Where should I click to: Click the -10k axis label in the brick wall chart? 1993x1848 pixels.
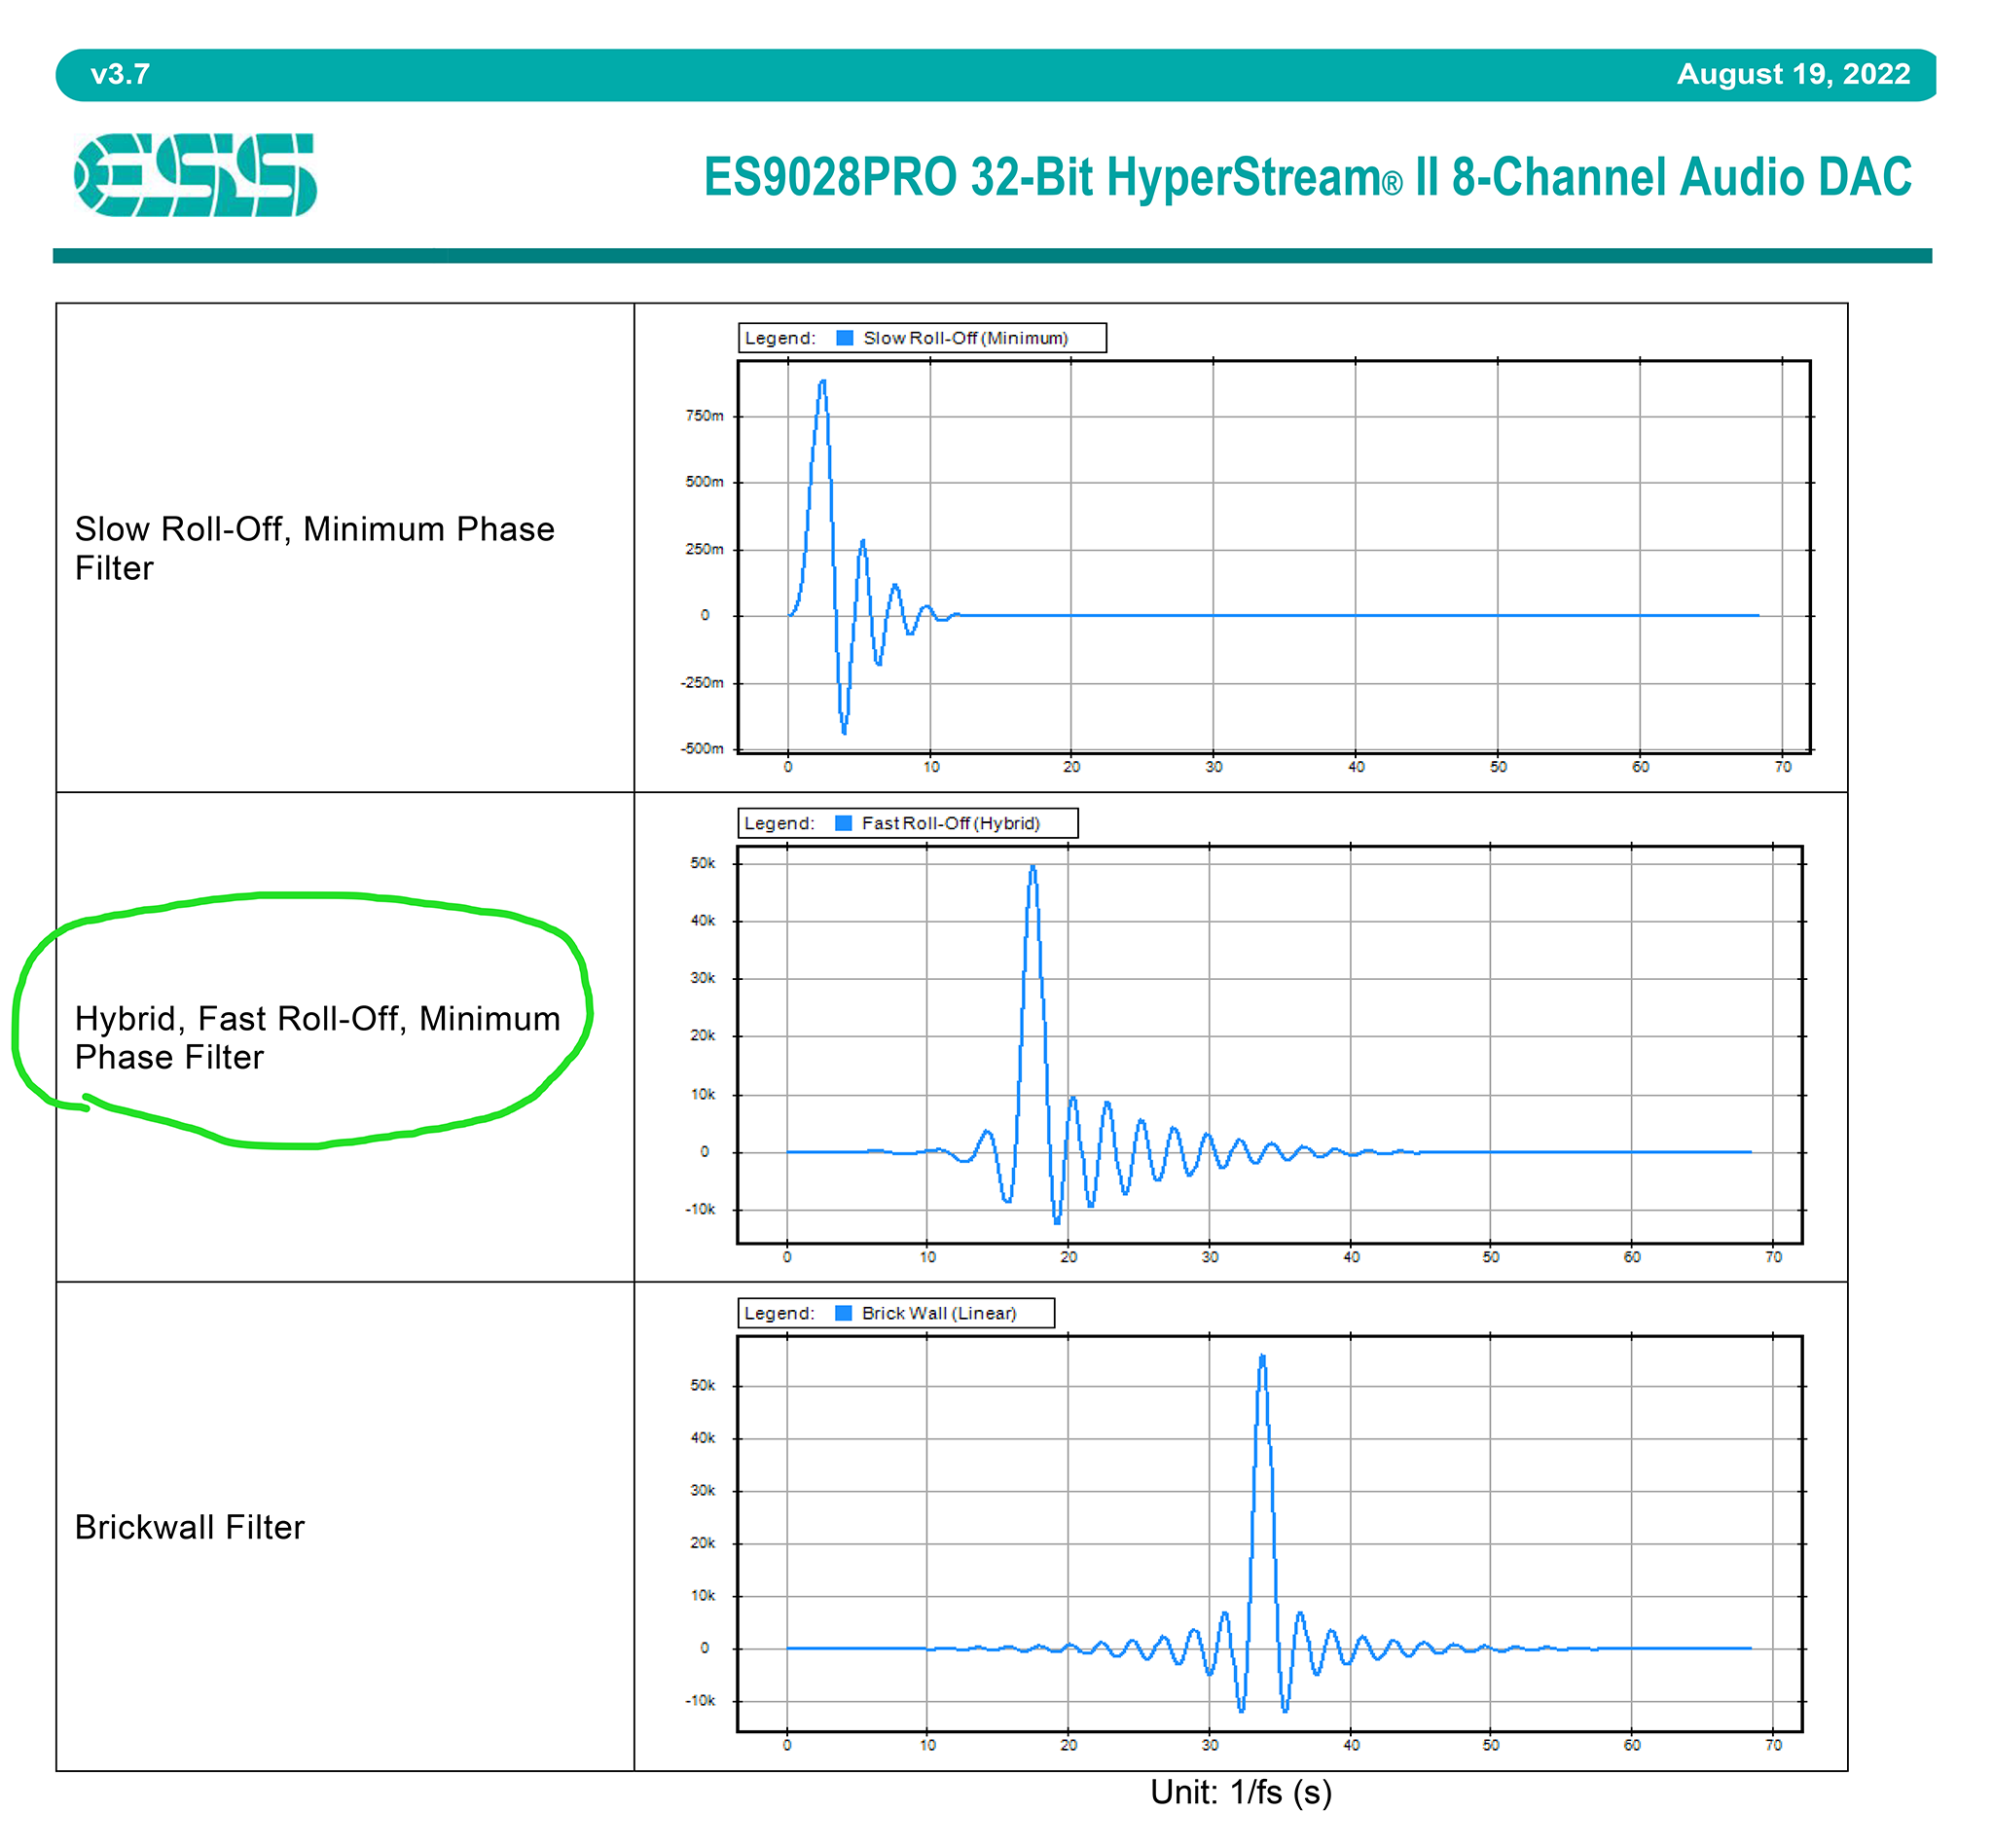point(700,1700)
